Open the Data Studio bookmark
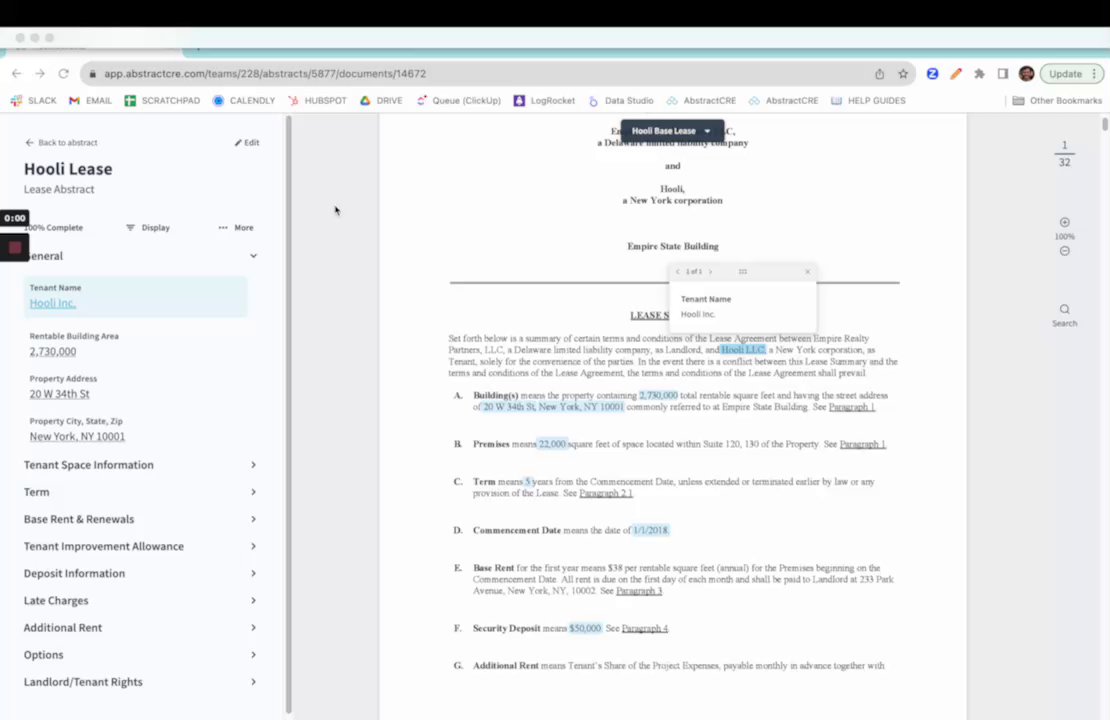Image resolution: width=1110 pixels, height=720 pixels. [621, 101]
